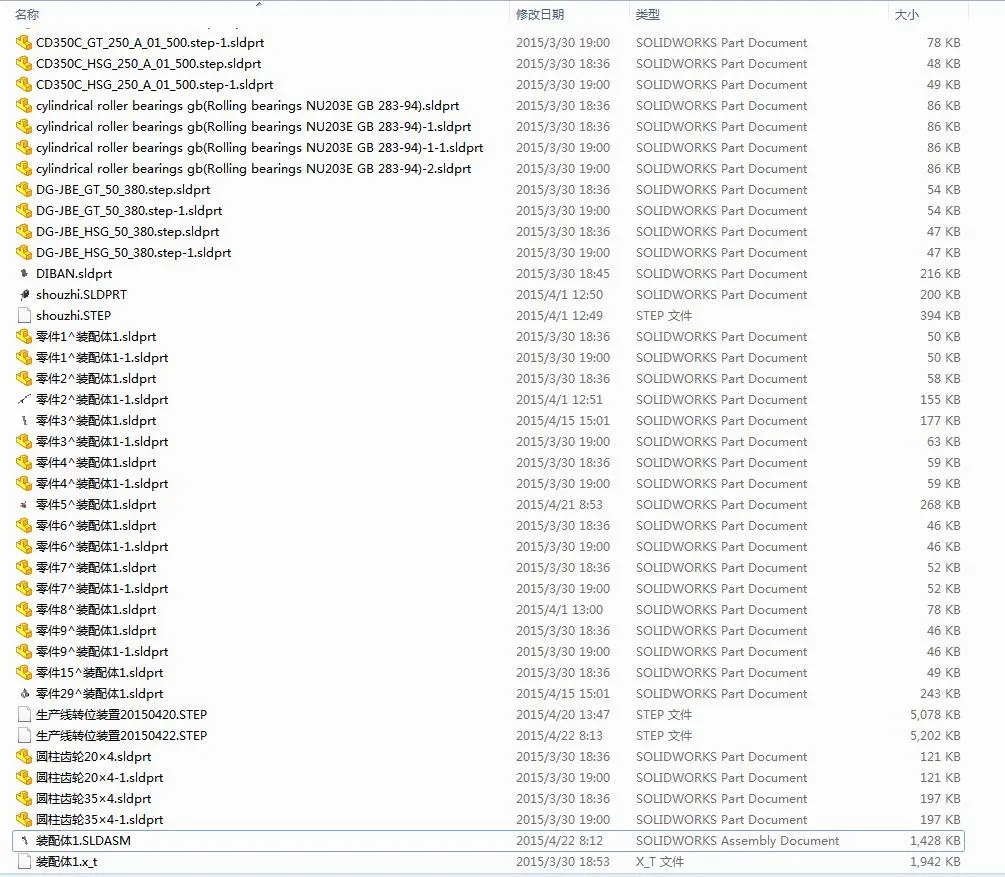Select file name 零件4^装配体1-1.sldprt
The height and width of the screenshot is (877, 1005).
click(x=102, y=484)
